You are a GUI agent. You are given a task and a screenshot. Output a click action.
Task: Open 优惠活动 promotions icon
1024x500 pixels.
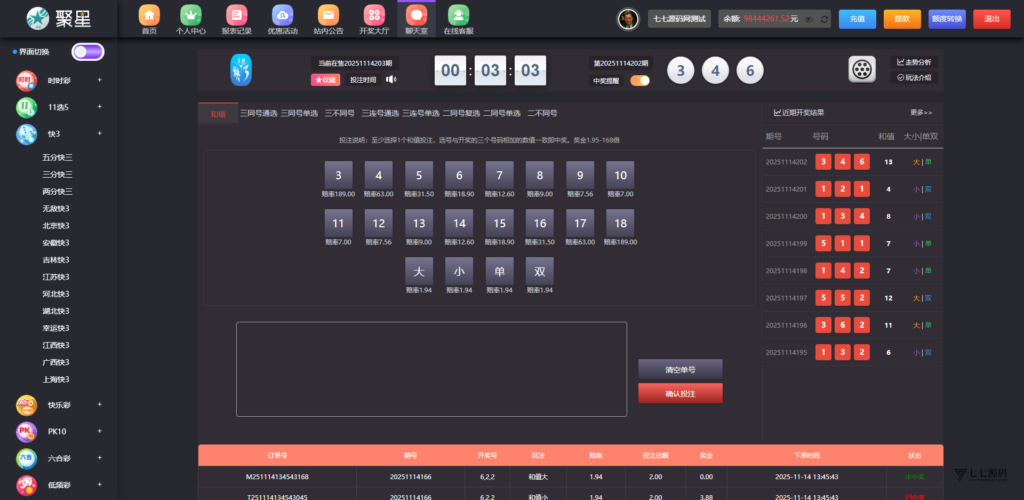[282, 14]
